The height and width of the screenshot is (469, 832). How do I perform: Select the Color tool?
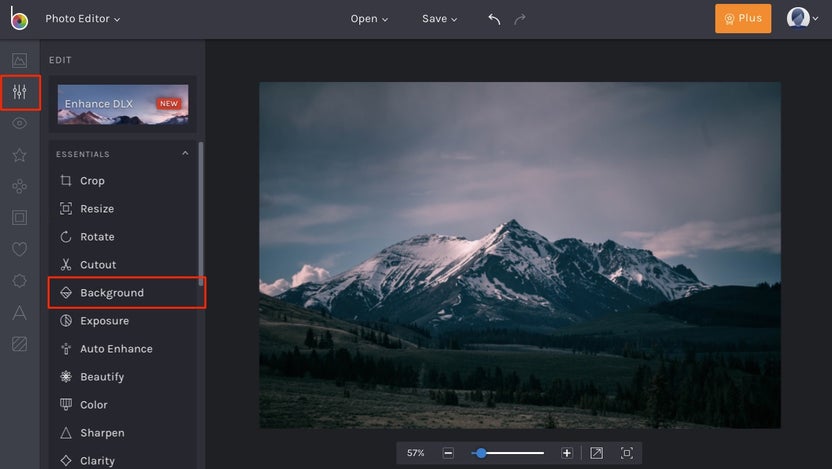click(x=123, y=405)
